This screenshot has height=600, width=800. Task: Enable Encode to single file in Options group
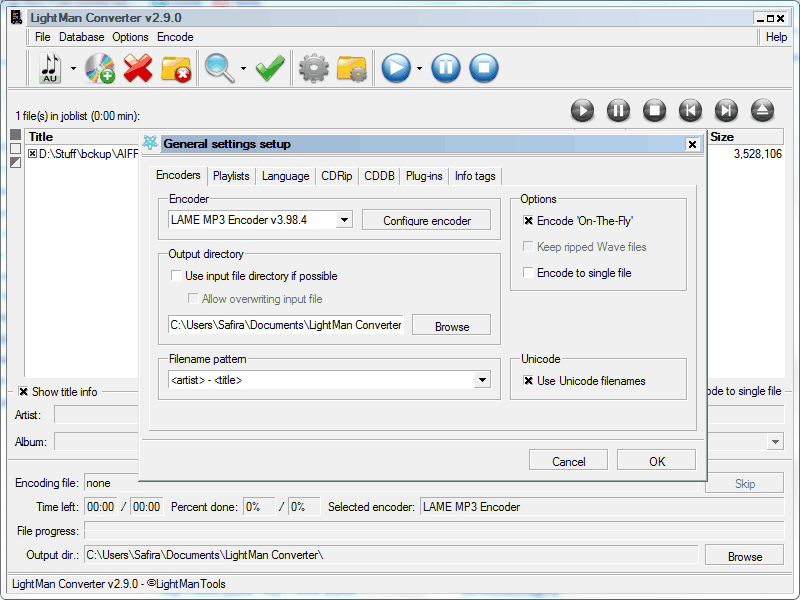529,273
